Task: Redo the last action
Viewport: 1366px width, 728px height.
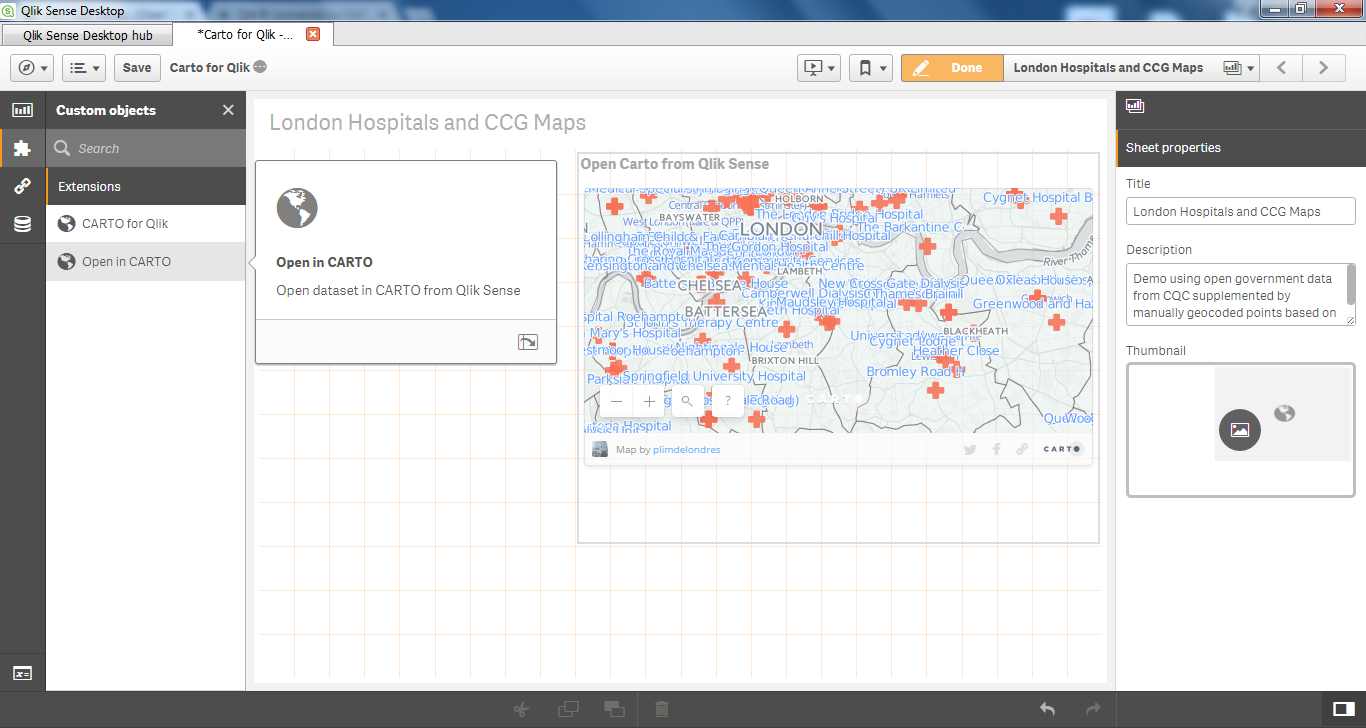Action: click(1093, 709)
